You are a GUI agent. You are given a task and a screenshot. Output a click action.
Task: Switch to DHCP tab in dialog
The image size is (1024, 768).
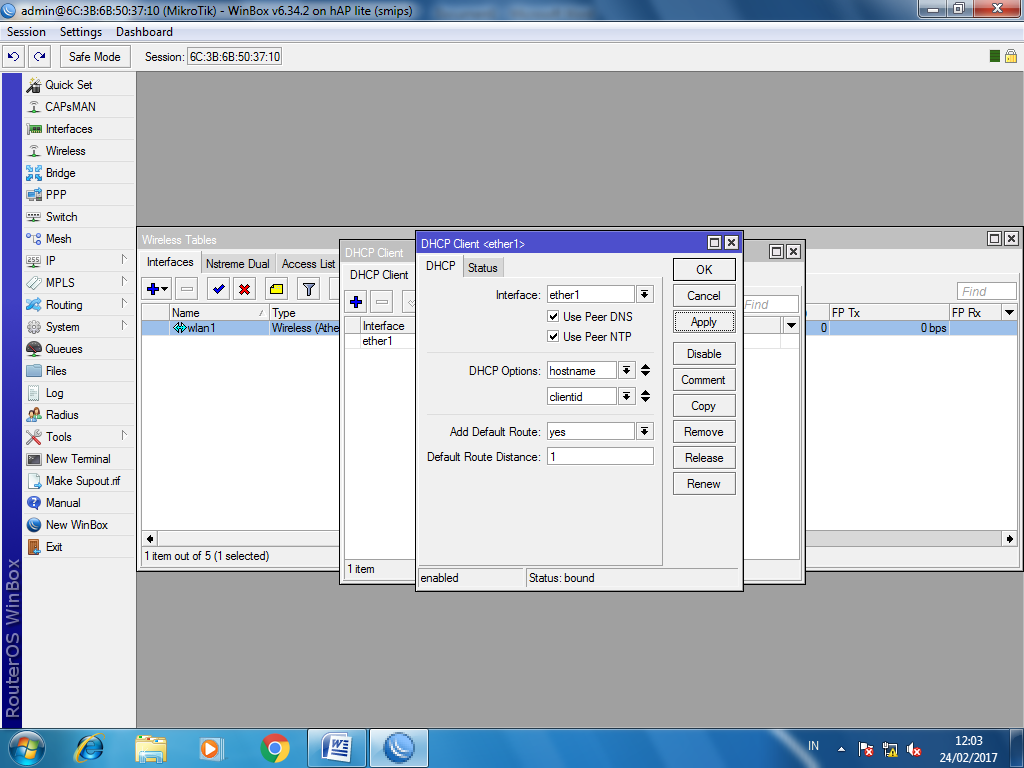(441, 266)
